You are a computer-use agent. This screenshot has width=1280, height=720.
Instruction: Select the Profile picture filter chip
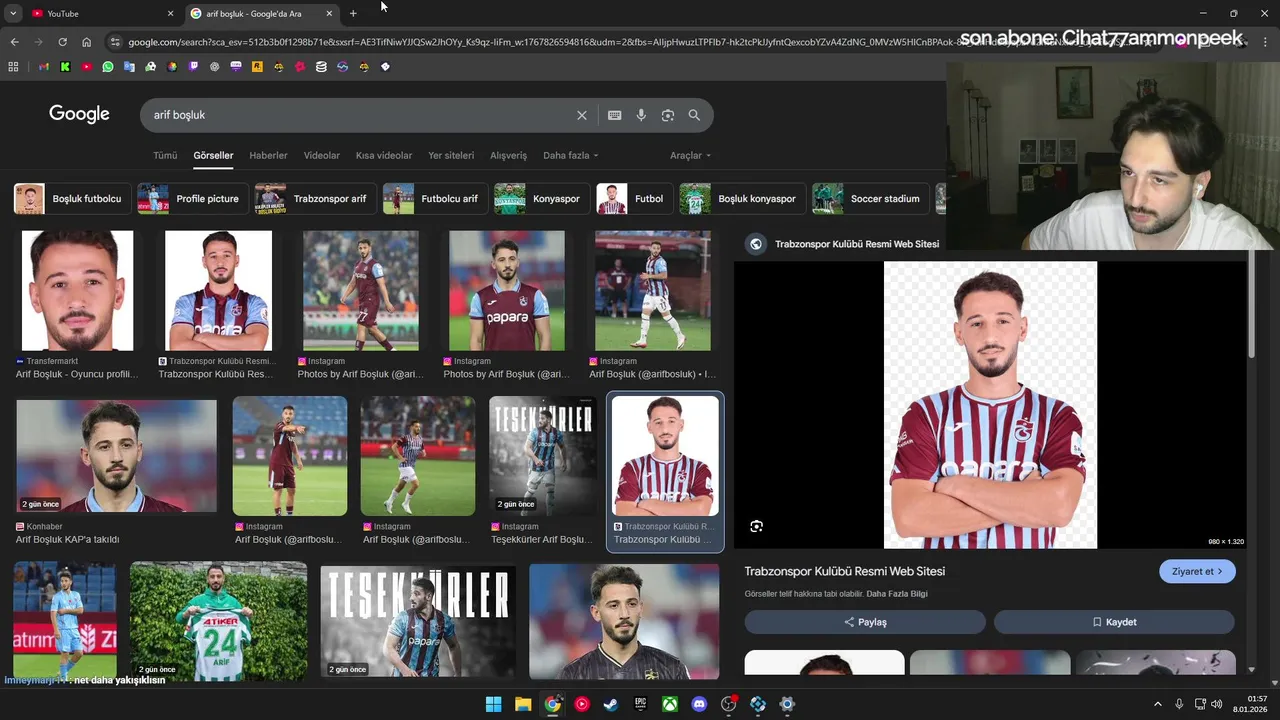(192, 199)
